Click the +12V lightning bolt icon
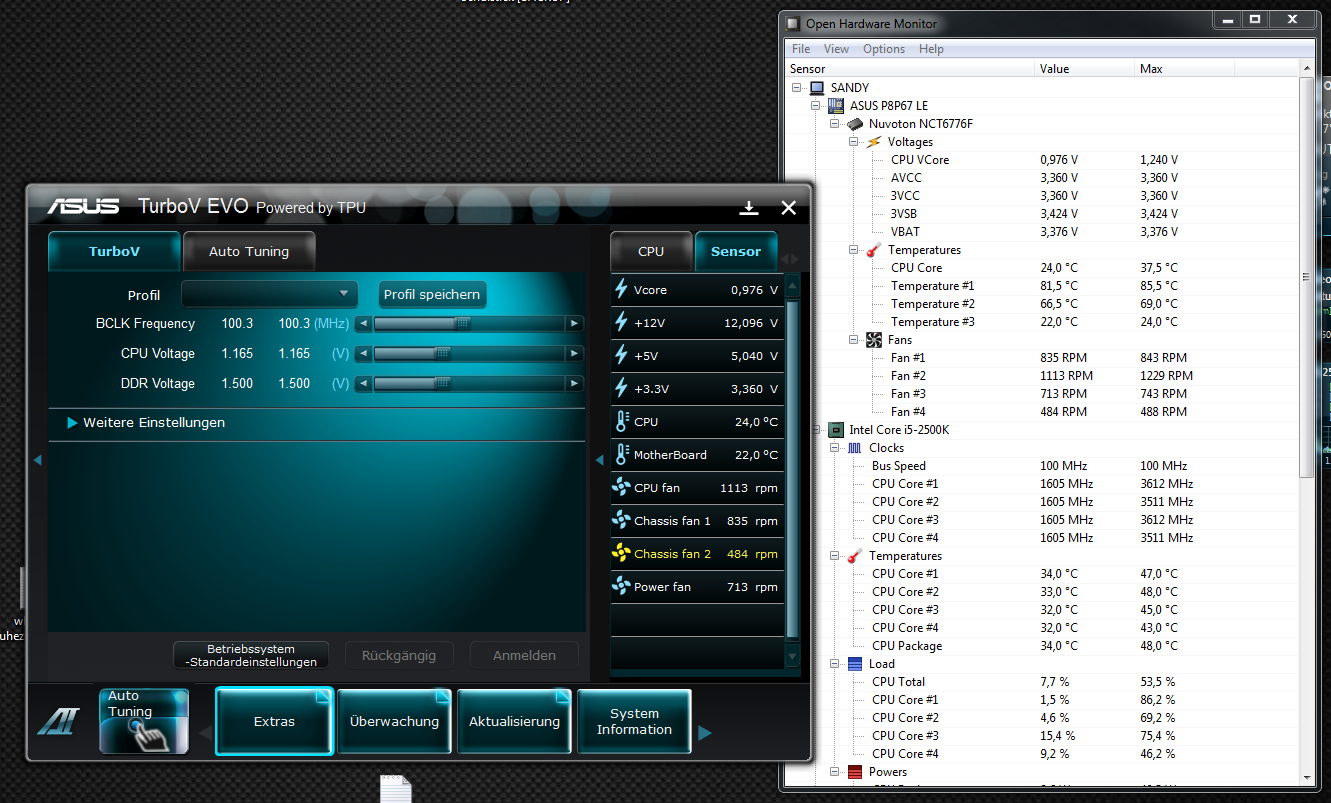Image resolution: width=1331 pixels, height=803 pixels. [x=622, y=323]
